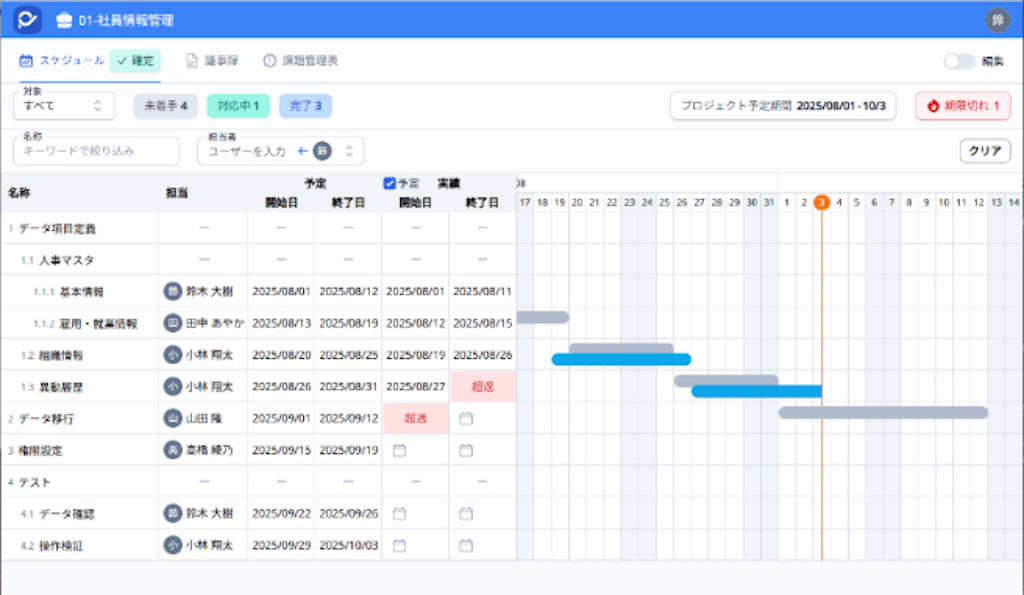Click calendar icon for データ確認 actual start date
The width and height of the screenshot is (1024, 595).
(x=399, y=514)
